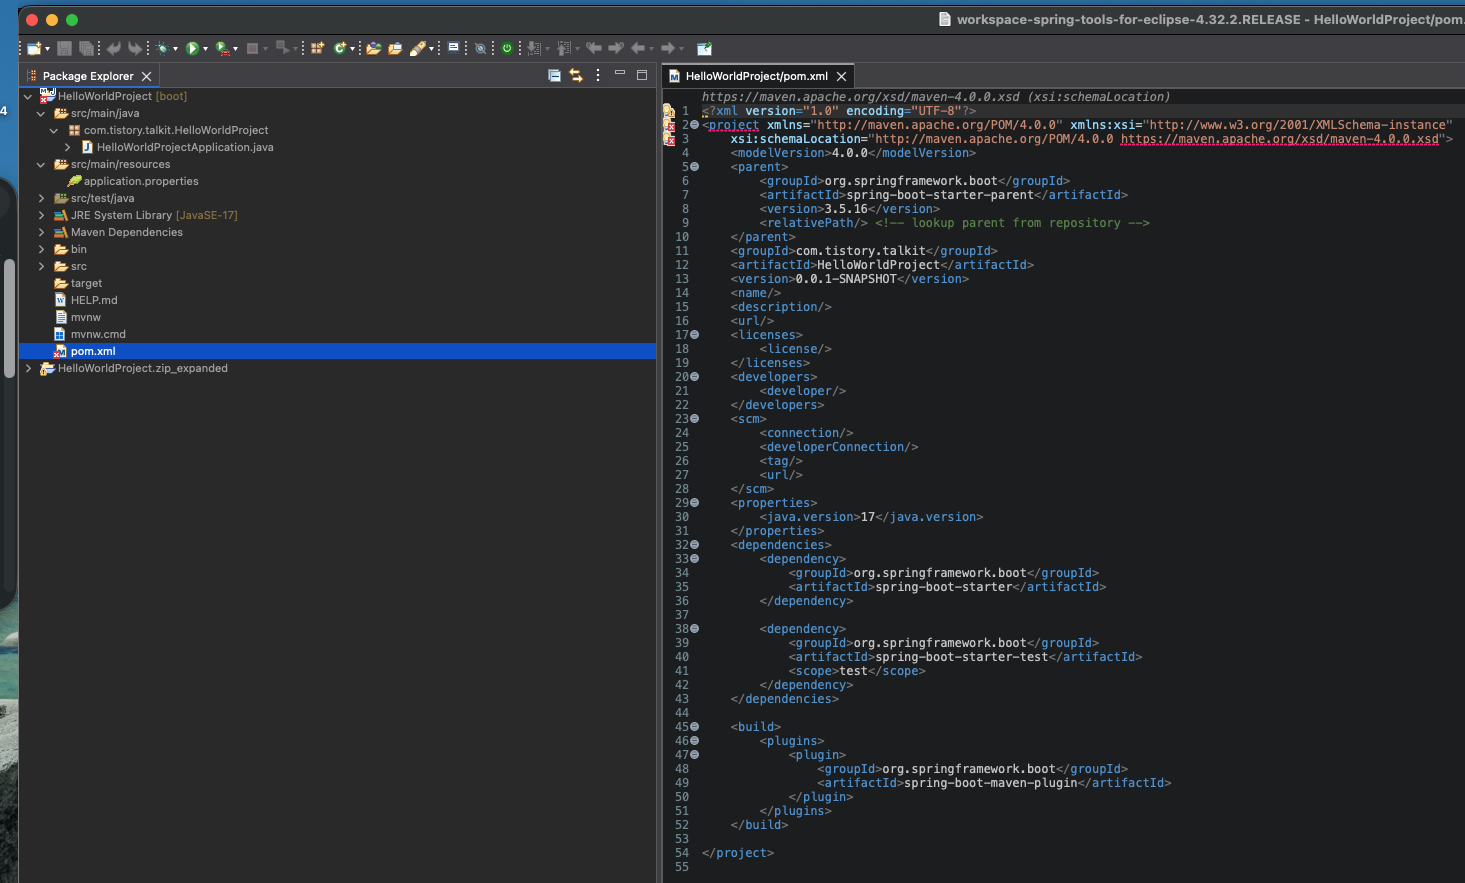Open the Run configurations dropdown arrow
The image size is (1465, 883).
pyautogui.click(x=206, y=49)
